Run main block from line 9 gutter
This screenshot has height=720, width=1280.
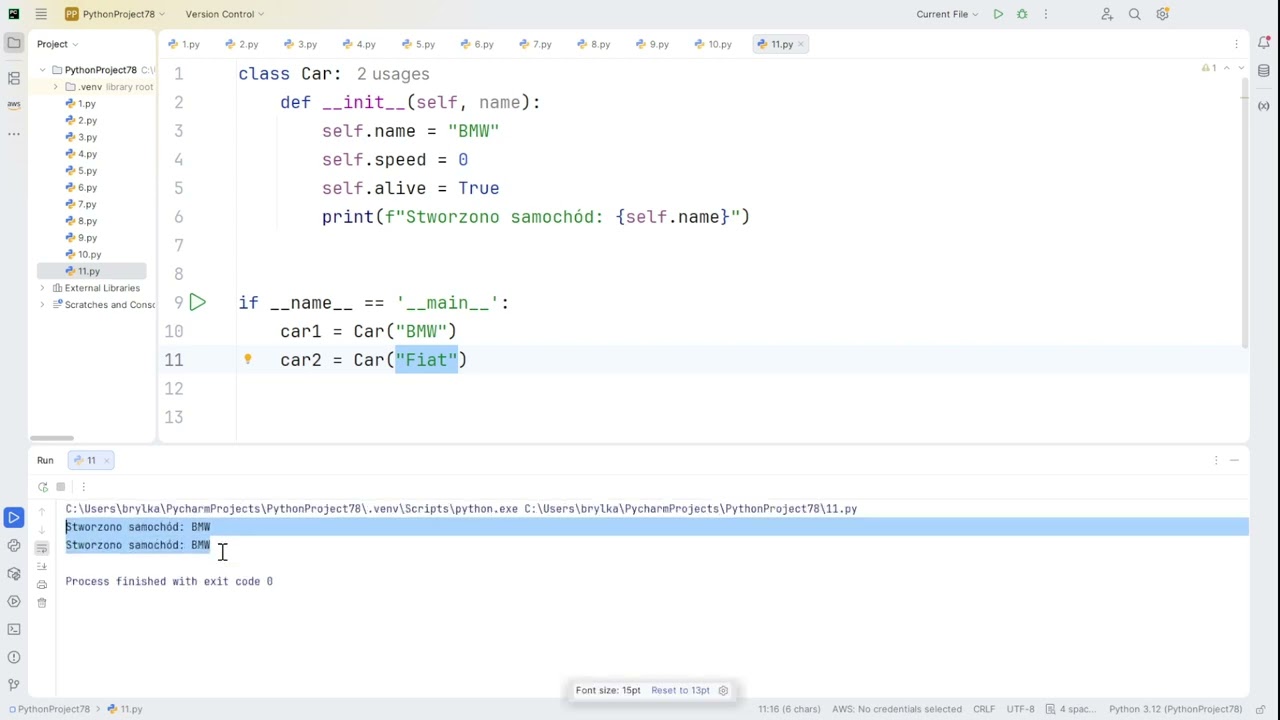pyautogui.click(x=197, y=302)
